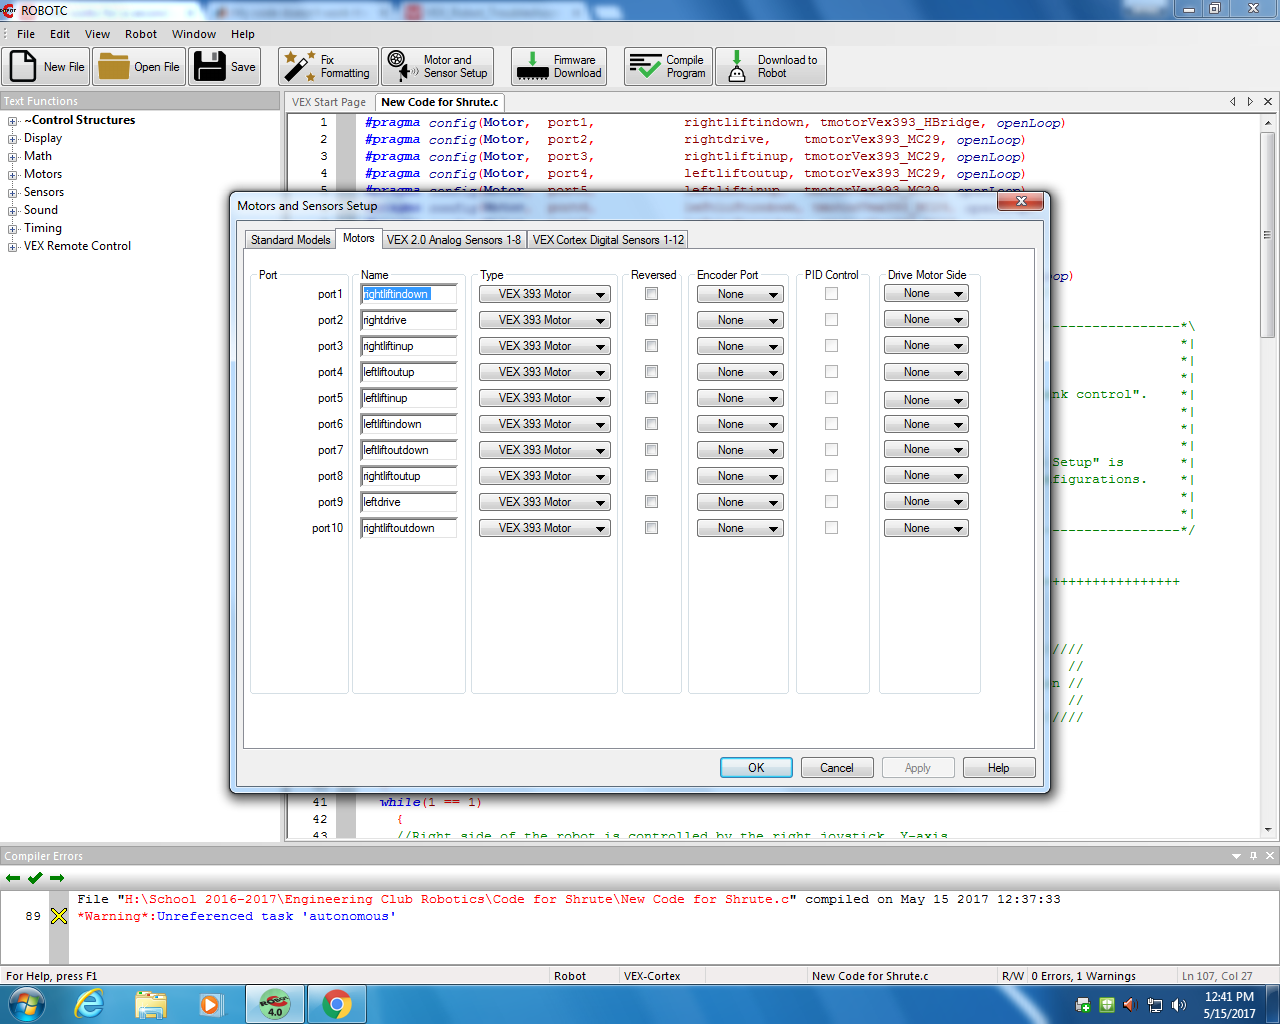Click the taskbar clock showing 12:41 PM
This screenshot has width=1280, height=1024.
[1229, 997]
